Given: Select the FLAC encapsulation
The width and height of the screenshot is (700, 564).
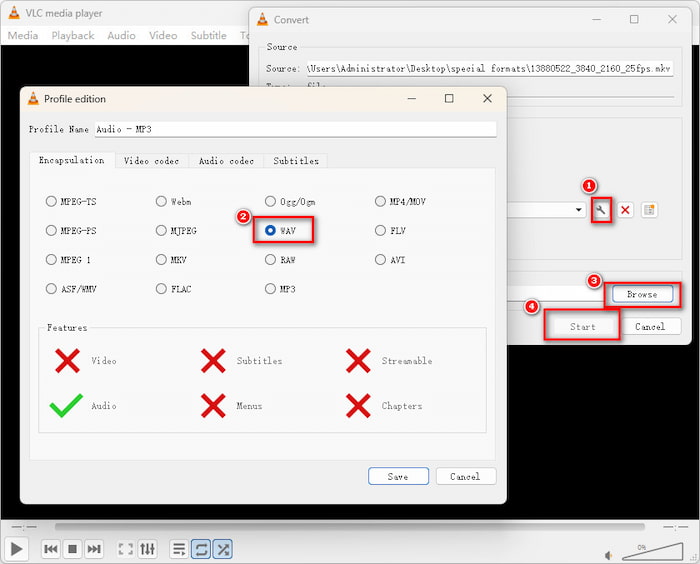Looking at the screenshot, I should (174, 289).
